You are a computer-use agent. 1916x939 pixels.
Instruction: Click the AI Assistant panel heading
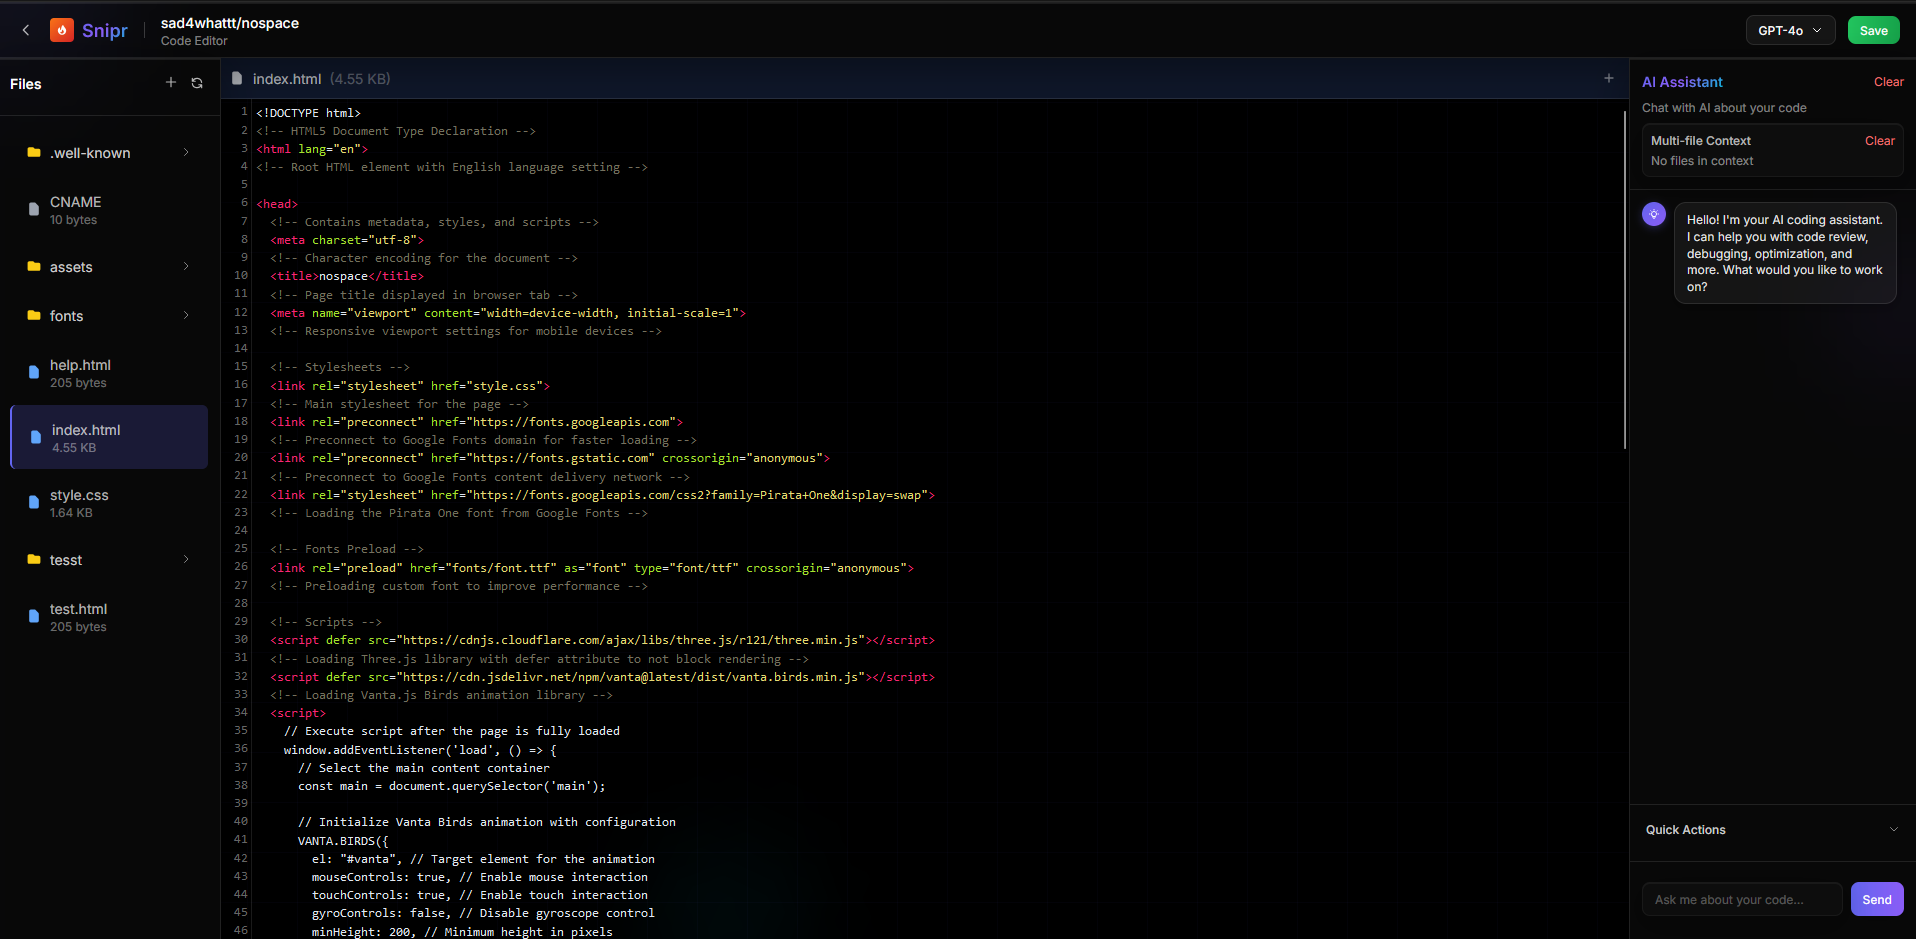[x=1682, y=82]
